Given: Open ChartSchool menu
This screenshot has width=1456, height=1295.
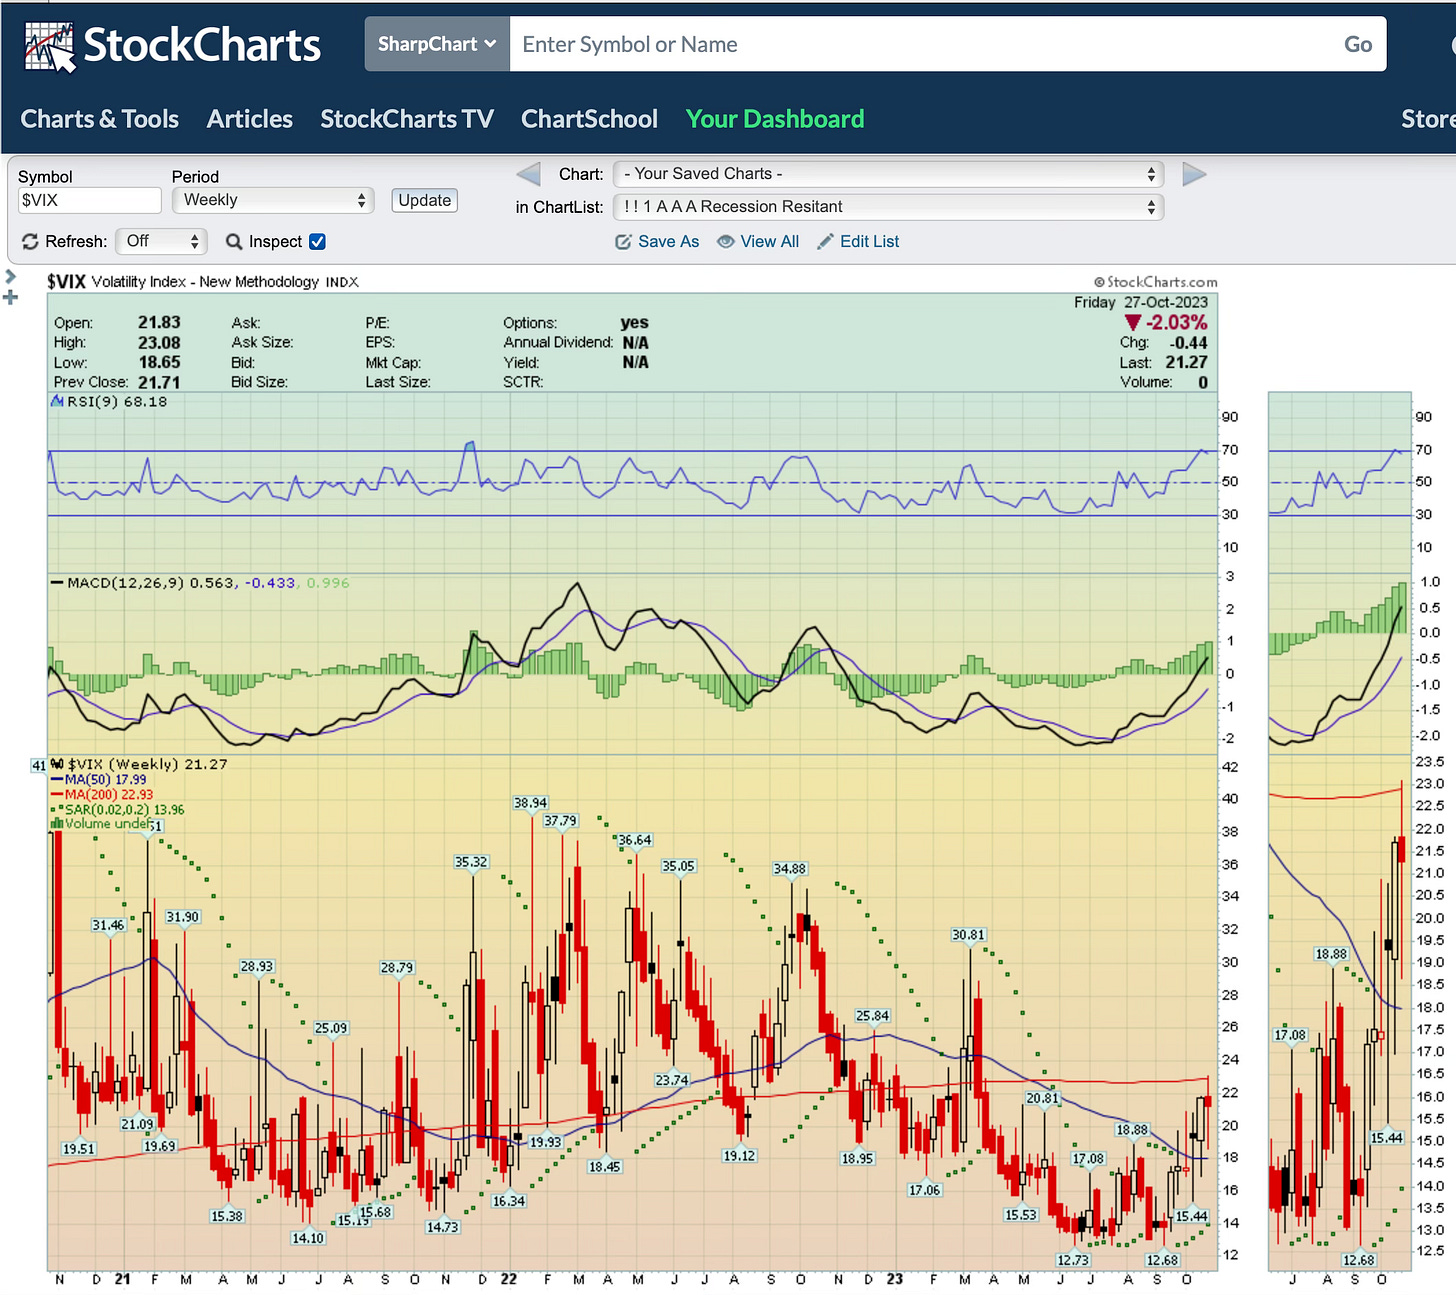Looking at the screenshot, I should (589, 119).
